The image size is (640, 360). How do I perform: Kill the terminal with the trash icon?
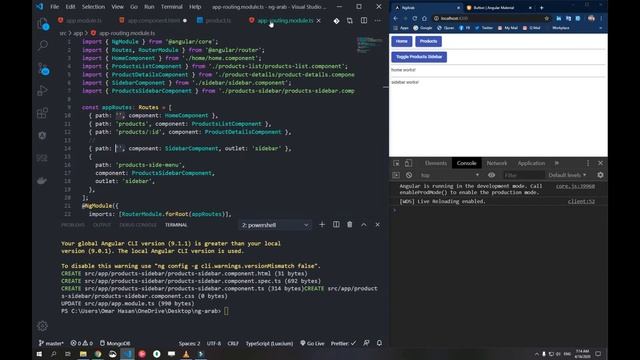coord(350,224)
